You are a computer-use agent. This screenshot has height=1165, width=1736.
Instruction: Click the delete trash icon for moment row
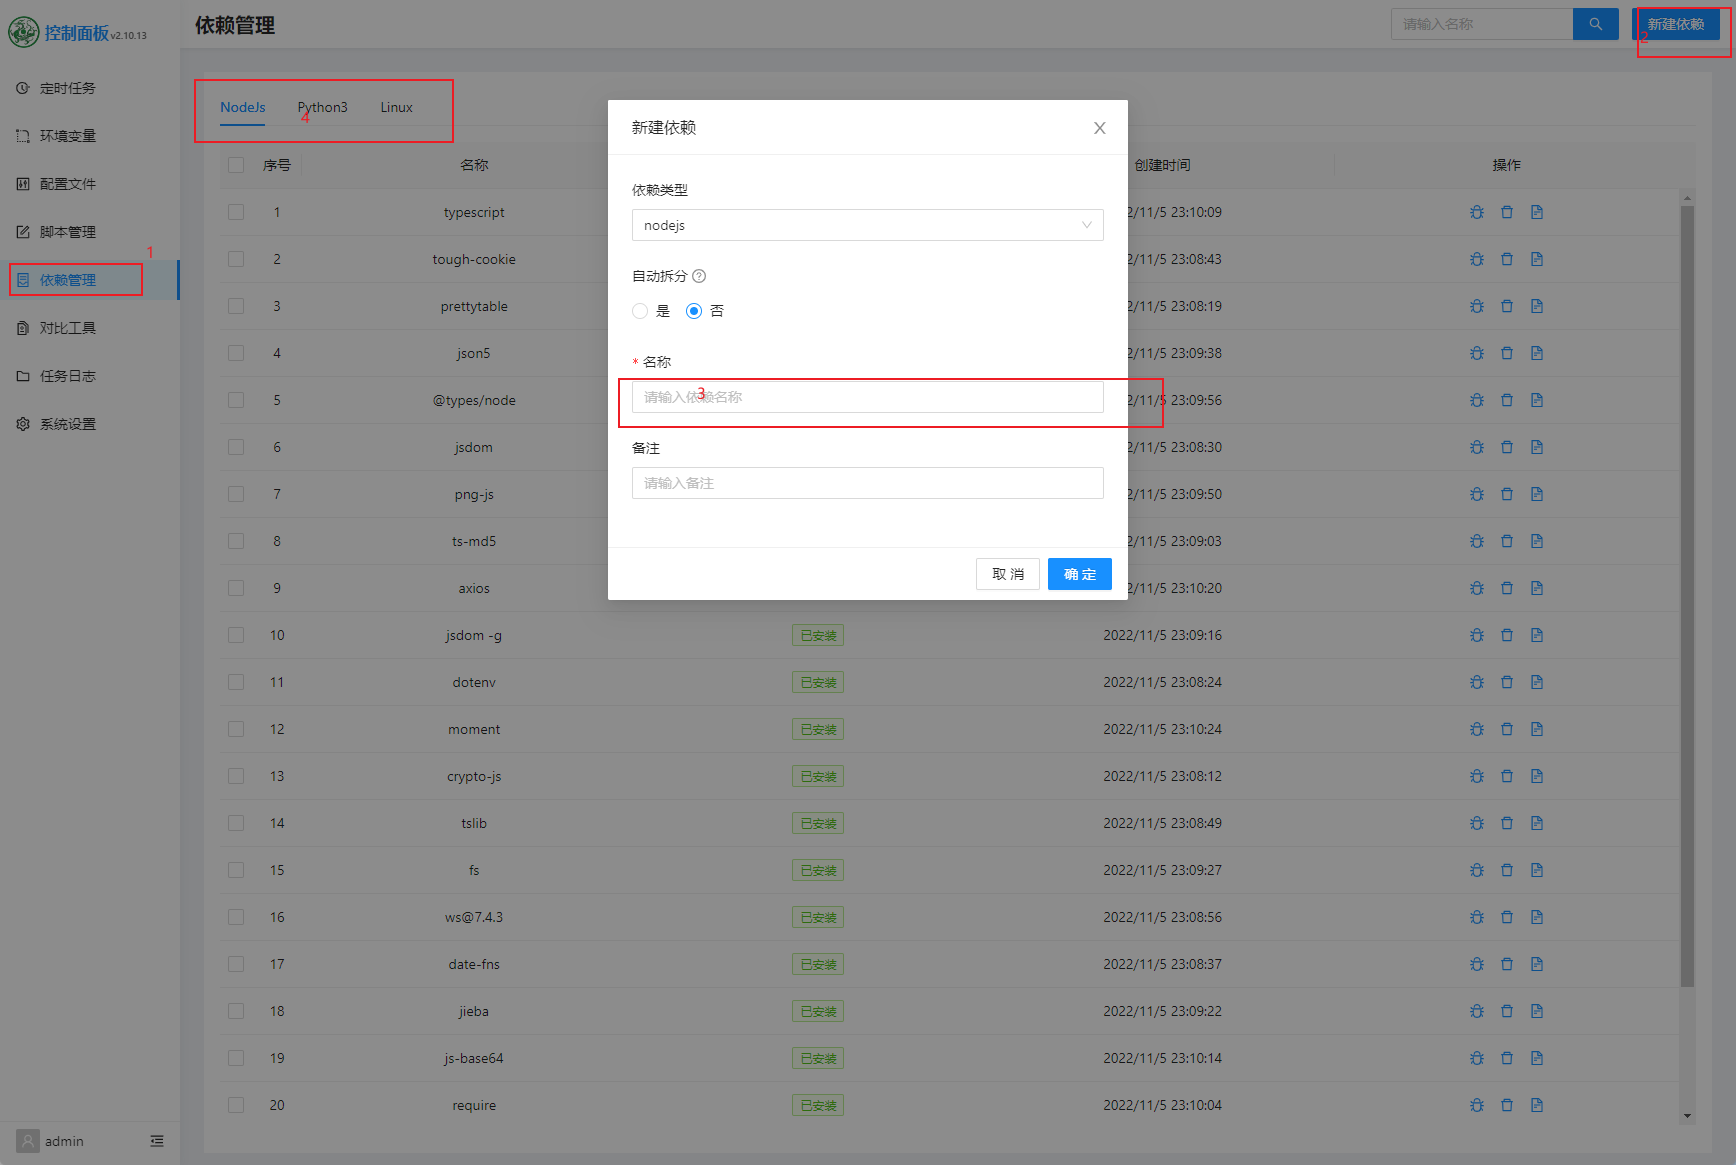(x=1507, y=729)
